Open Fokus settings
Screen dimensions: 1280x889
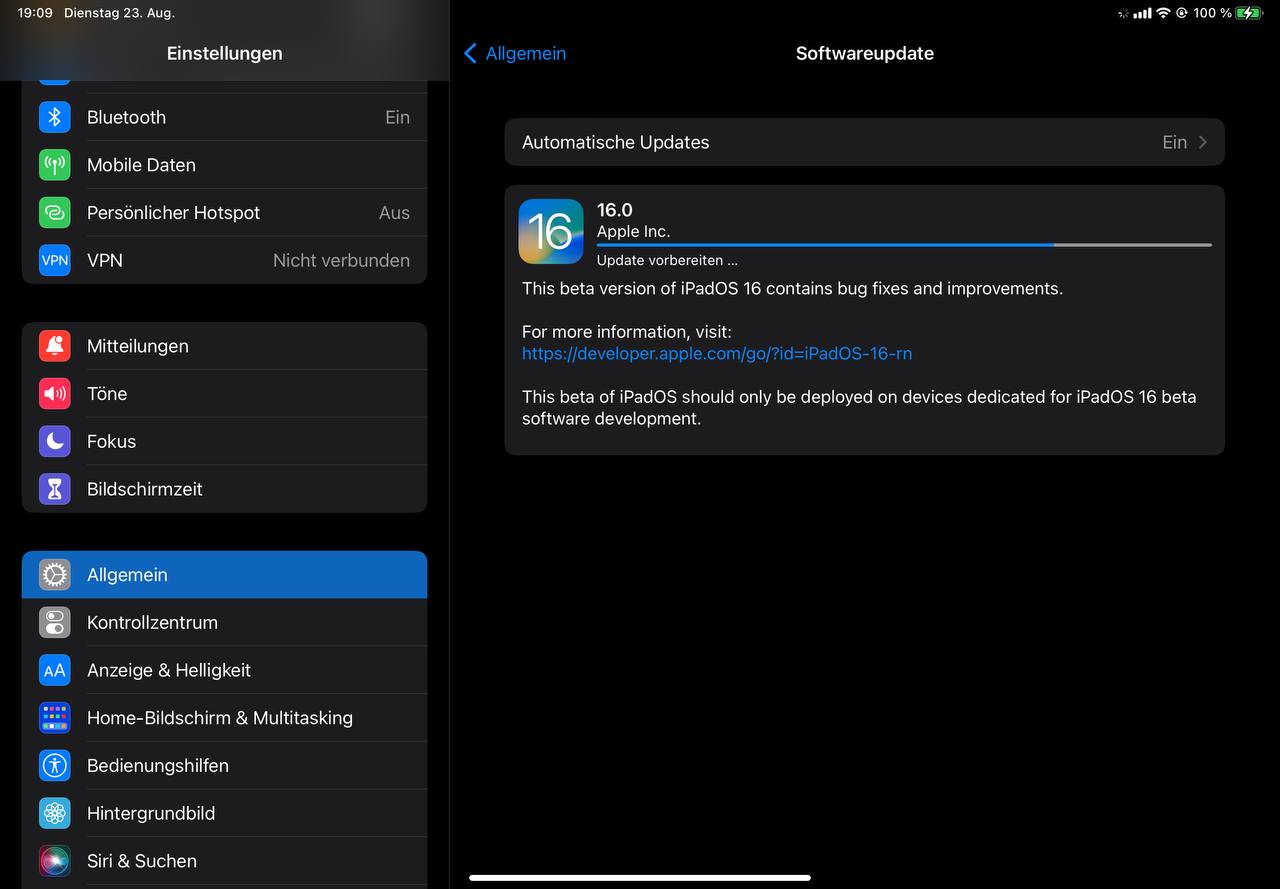click(224, 441)
